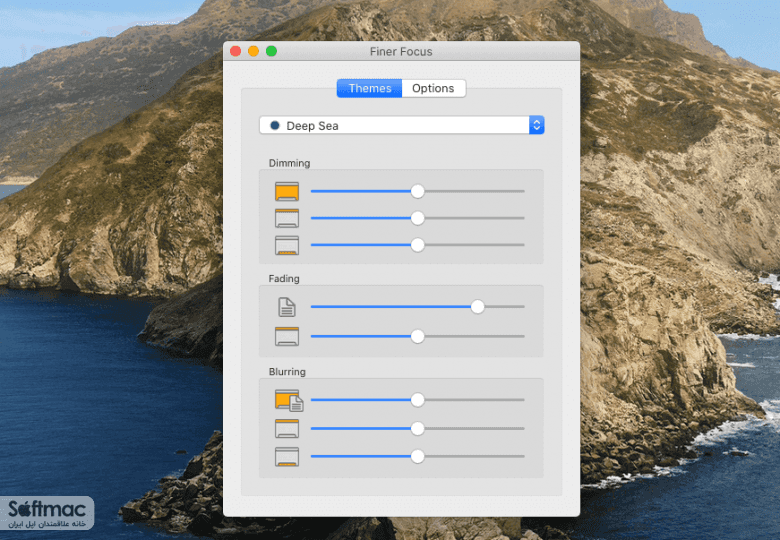
Task: Click the first Blurring slider handle
Action: click(418, 400)
